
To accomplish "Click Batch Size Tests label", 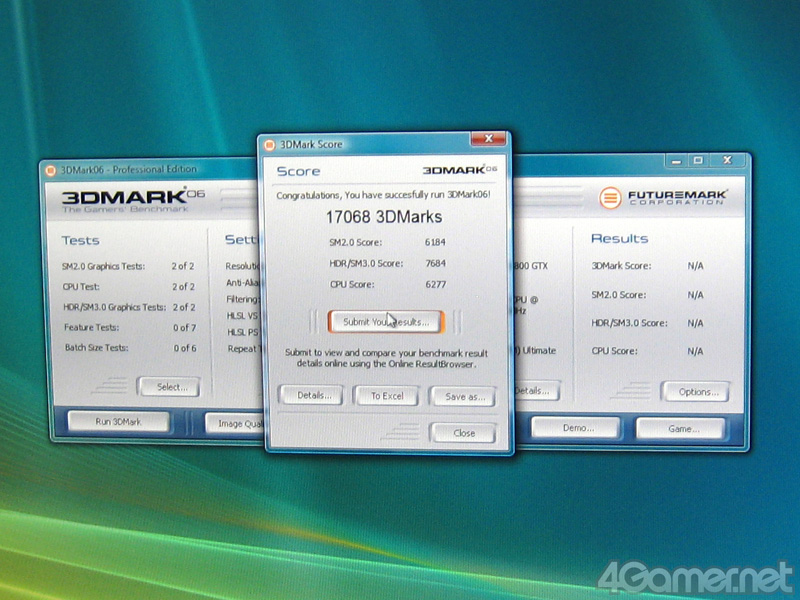I will point(96,348).
